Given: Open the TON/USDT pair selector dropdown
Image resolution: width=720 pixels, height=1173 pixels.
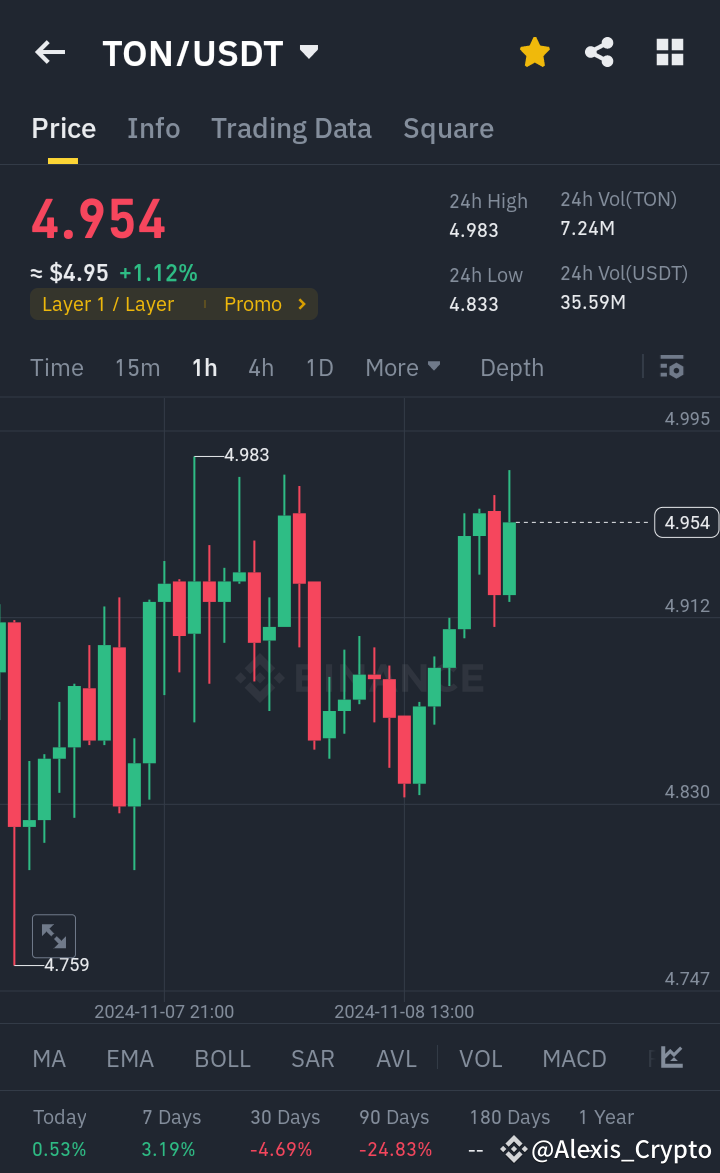Looking at the screenshot, I should pos(308,52).
